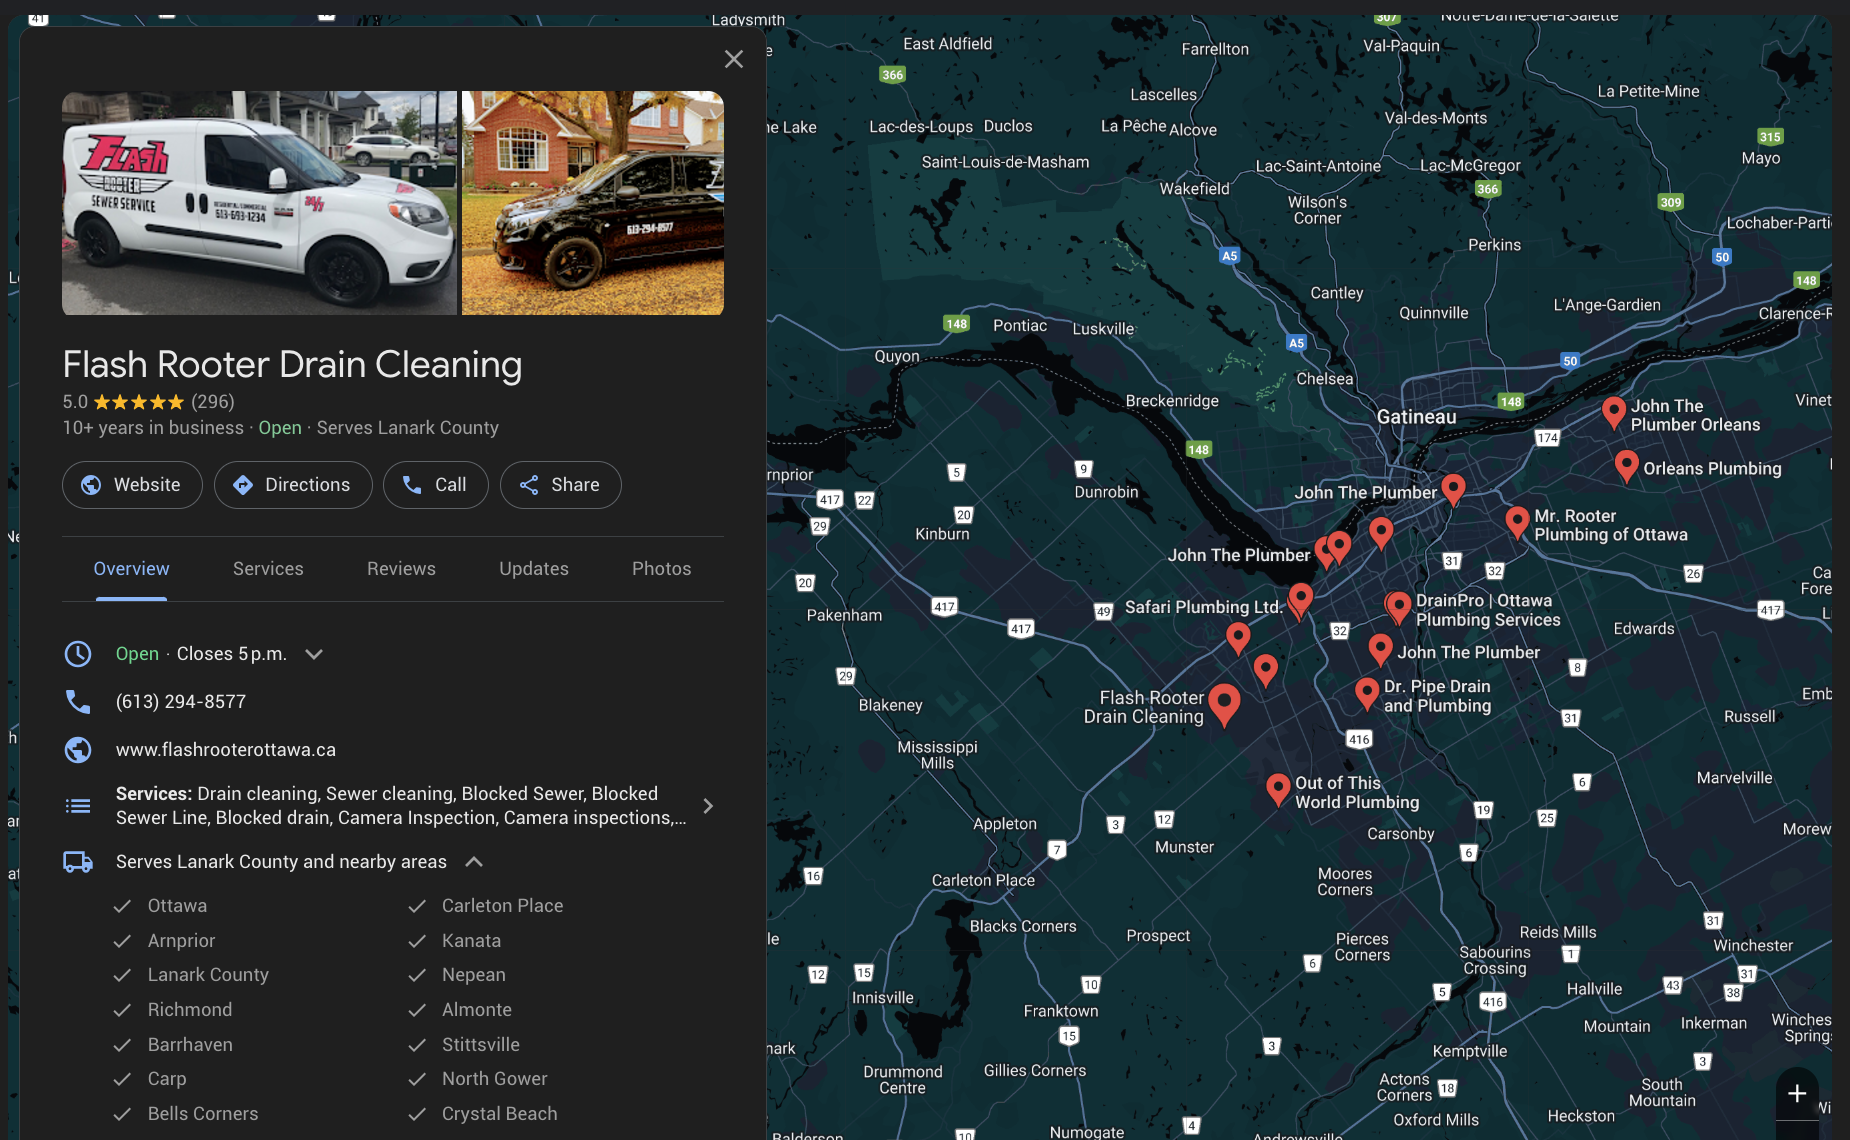
Task: Click Almonte in service areas
Action: pos(477,1010)
